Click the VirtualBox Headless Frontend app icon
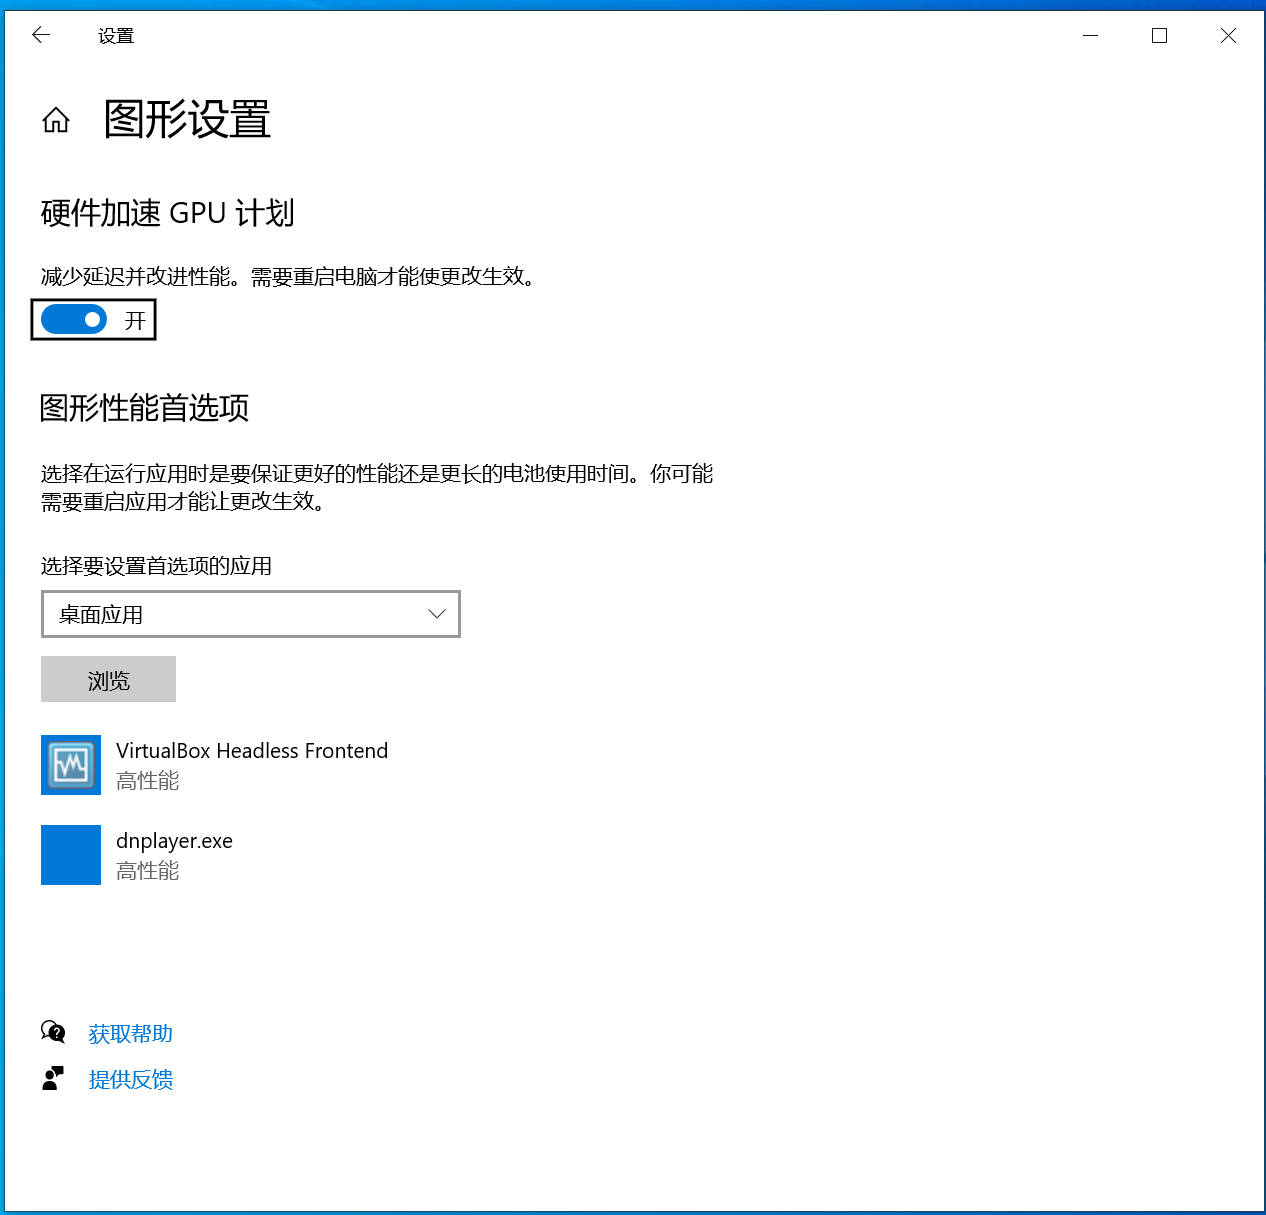Viewport: 1266px width, 1215px height. click(71, 765)
